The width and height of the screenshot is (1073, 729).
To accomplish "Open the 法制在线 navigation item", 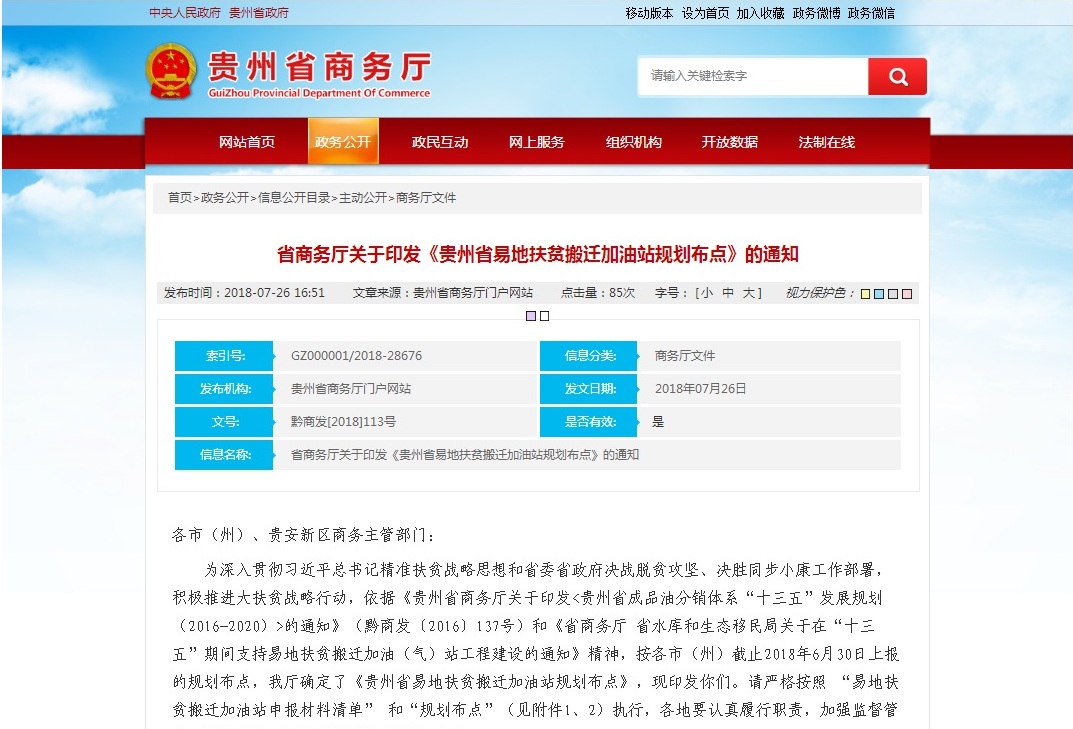I will 827,142.
